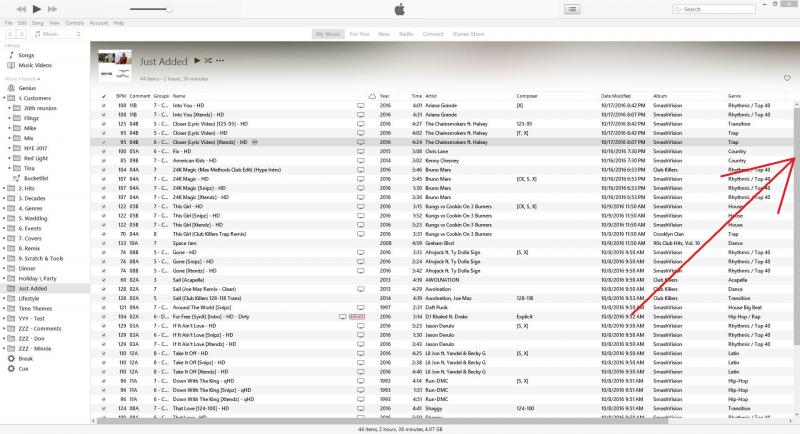The width and height of the screenshot is (800, 434).
Task: Open the View menu
Action: pyautogui.click(x=54, y=23)
